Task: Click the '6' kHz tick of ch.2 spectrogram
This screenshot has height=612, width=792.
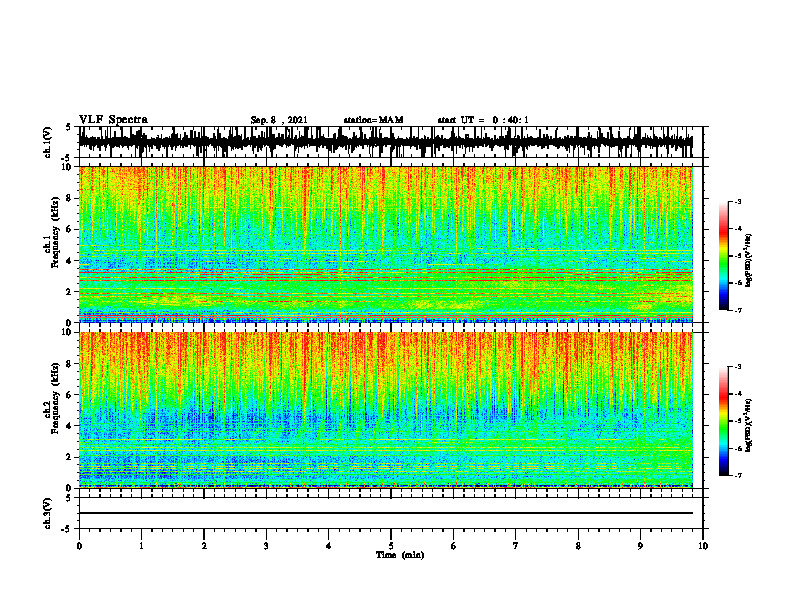Action: point(69,394)
